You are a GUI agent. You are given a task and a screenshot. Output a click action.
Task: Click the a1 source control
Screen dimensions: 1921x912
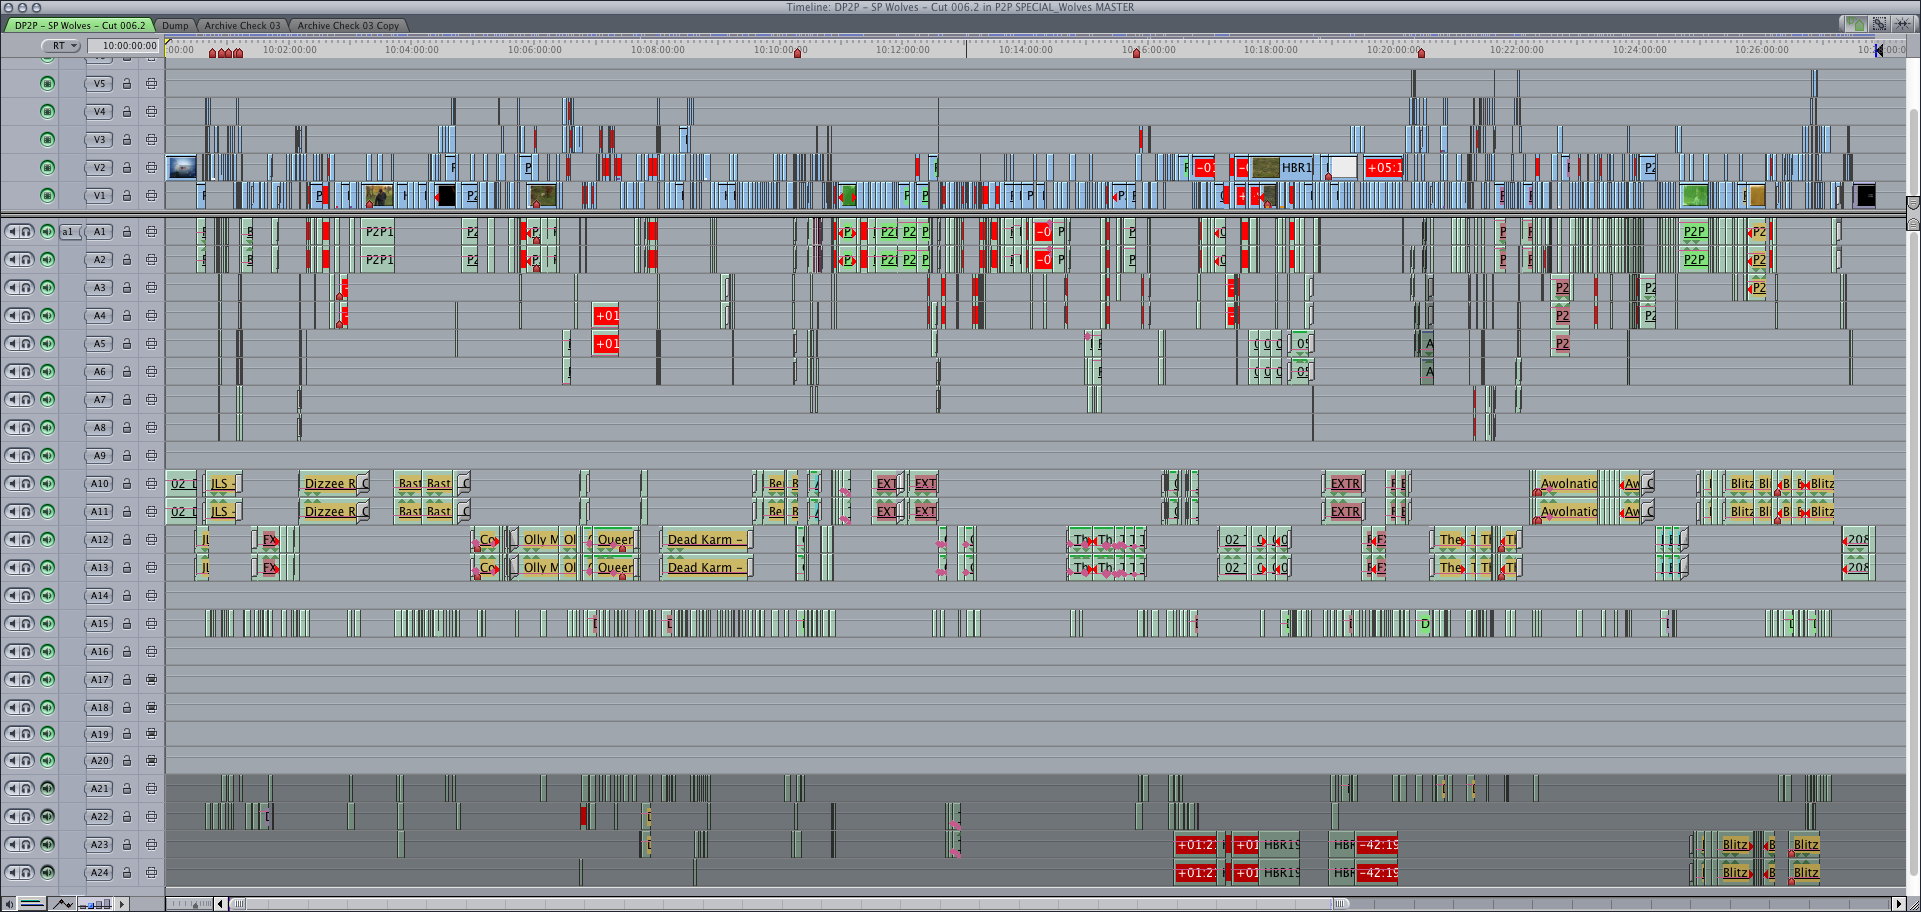tap(68, 232)
